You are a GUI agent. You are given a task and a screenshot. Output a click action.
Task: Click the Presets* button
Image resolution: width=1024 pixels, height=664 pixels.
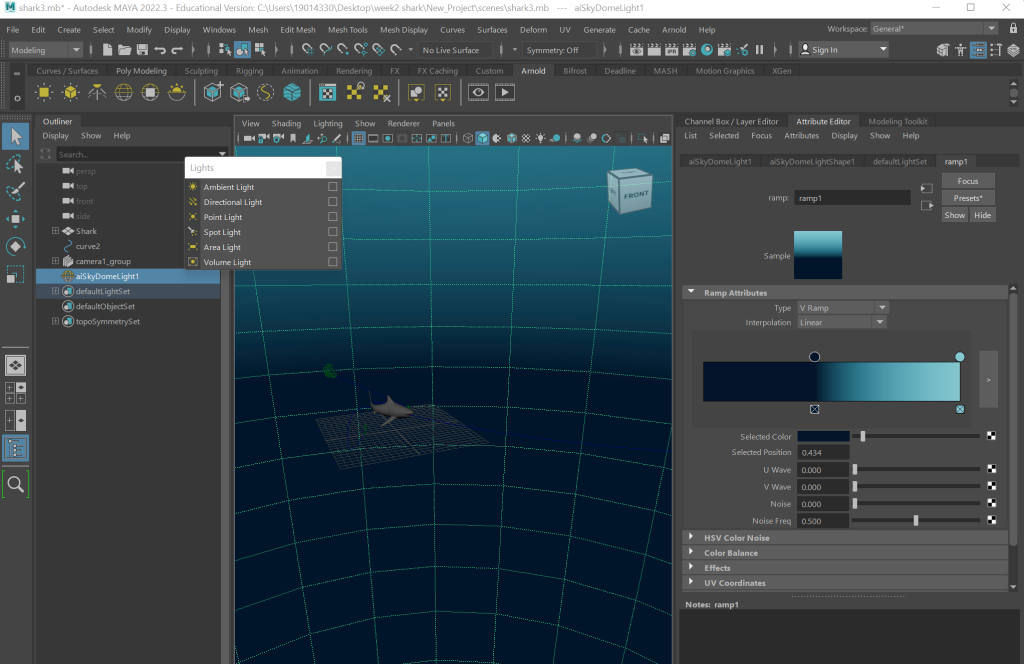pos(967,198)
